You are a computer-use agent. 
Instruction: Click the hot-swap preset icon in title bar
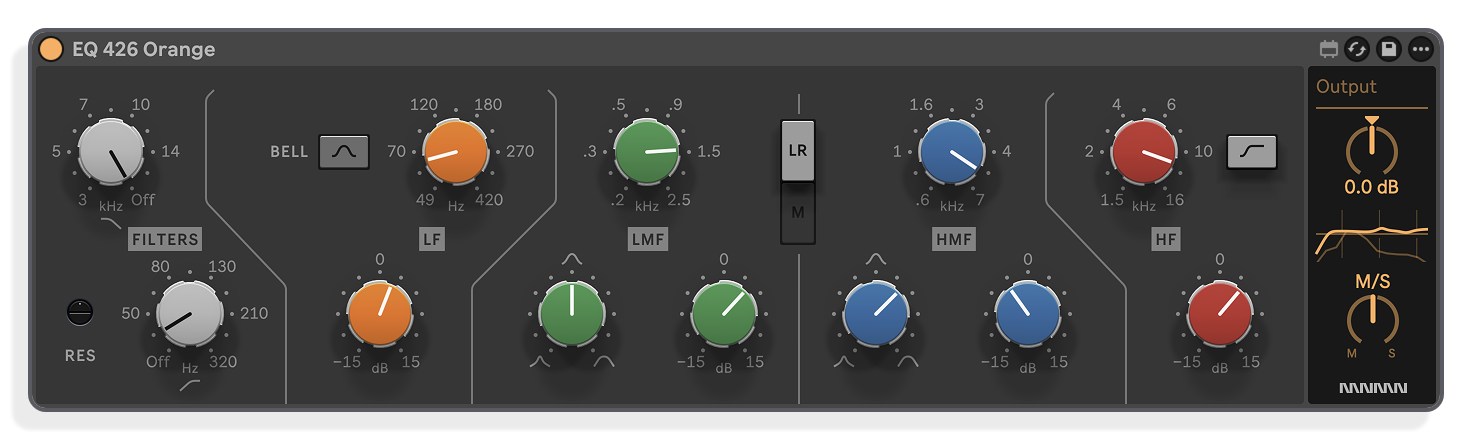coord(1357,48)
